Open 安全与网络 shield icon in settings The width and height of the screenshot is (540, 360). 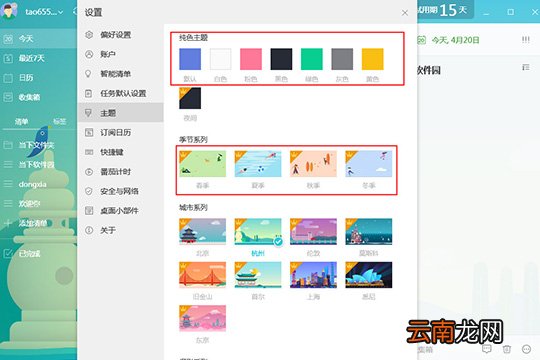[x=89, y=191]
